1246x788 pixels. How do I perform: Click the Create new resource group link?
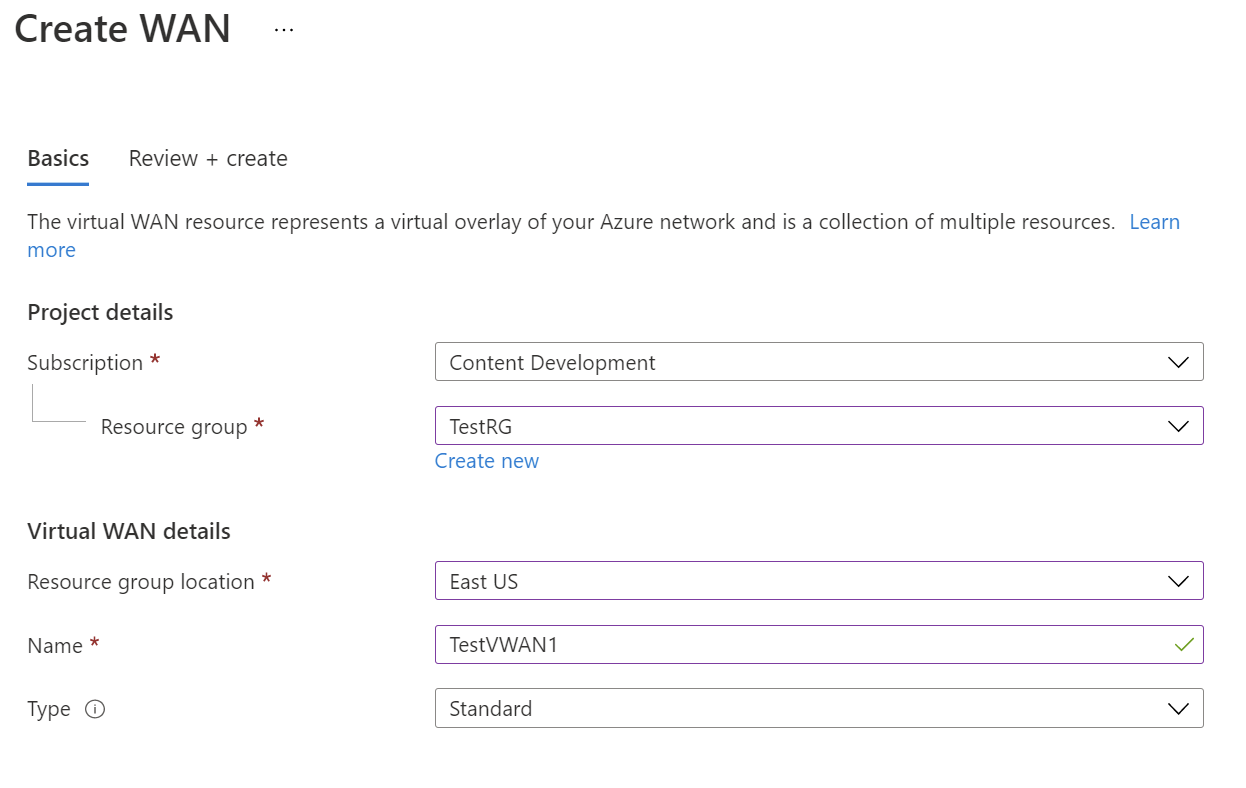click(487, 461)
